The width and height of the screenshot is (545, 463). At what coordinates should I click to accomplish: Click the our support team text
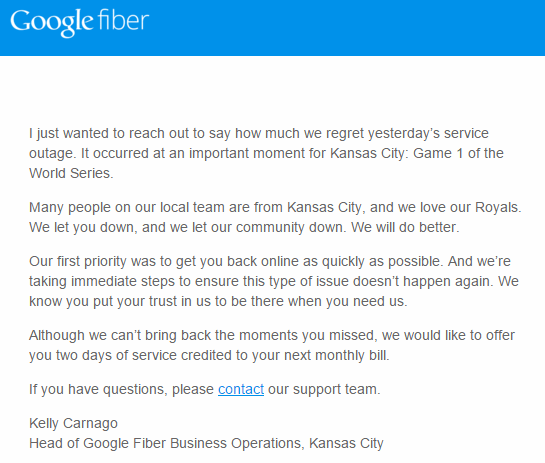coord(324,389)
